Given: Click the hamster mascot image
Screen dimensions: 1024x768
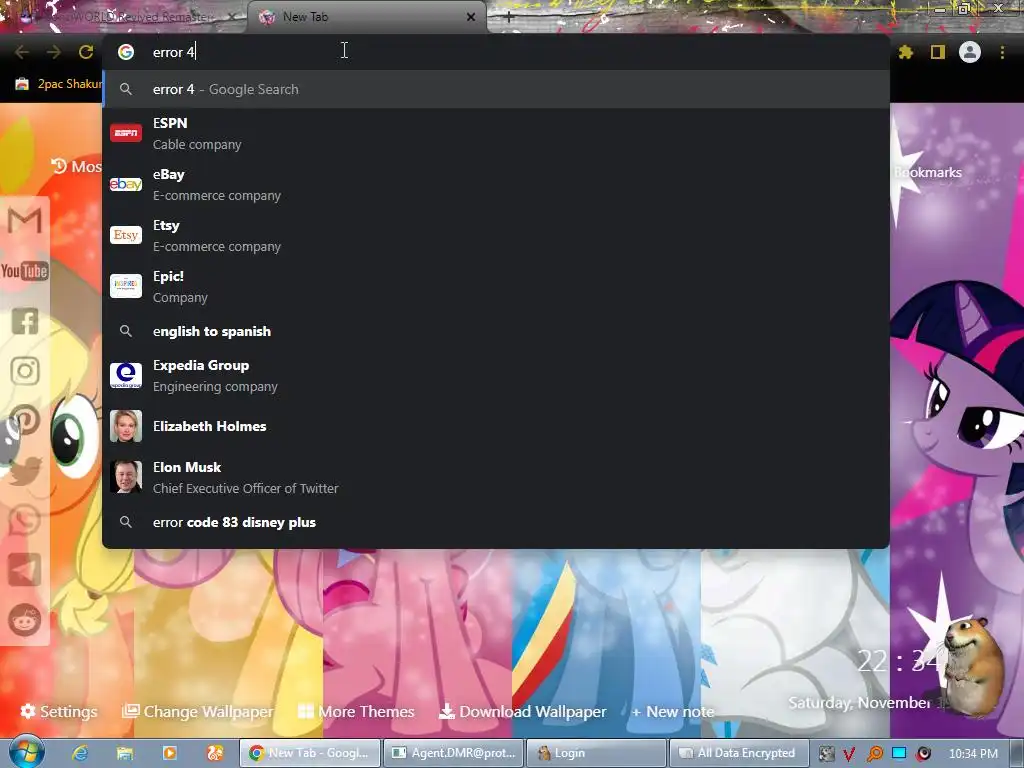Looking at the screenshot, I should 972,667.
